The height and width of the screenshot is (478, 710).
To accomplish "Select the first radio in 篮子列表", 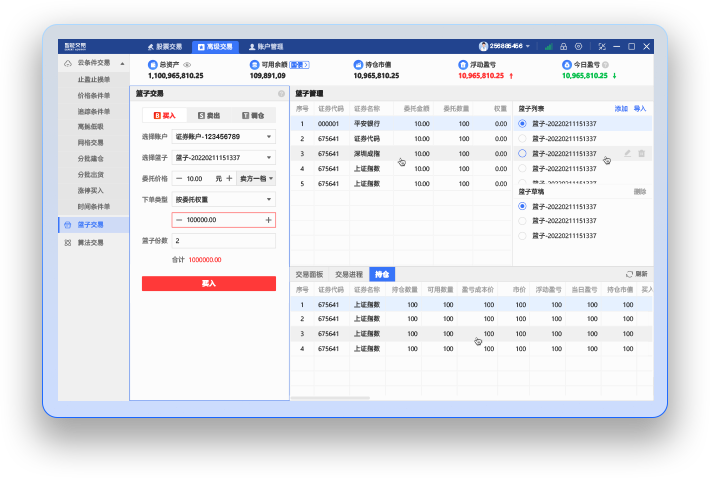I will (x=522, y=123).
